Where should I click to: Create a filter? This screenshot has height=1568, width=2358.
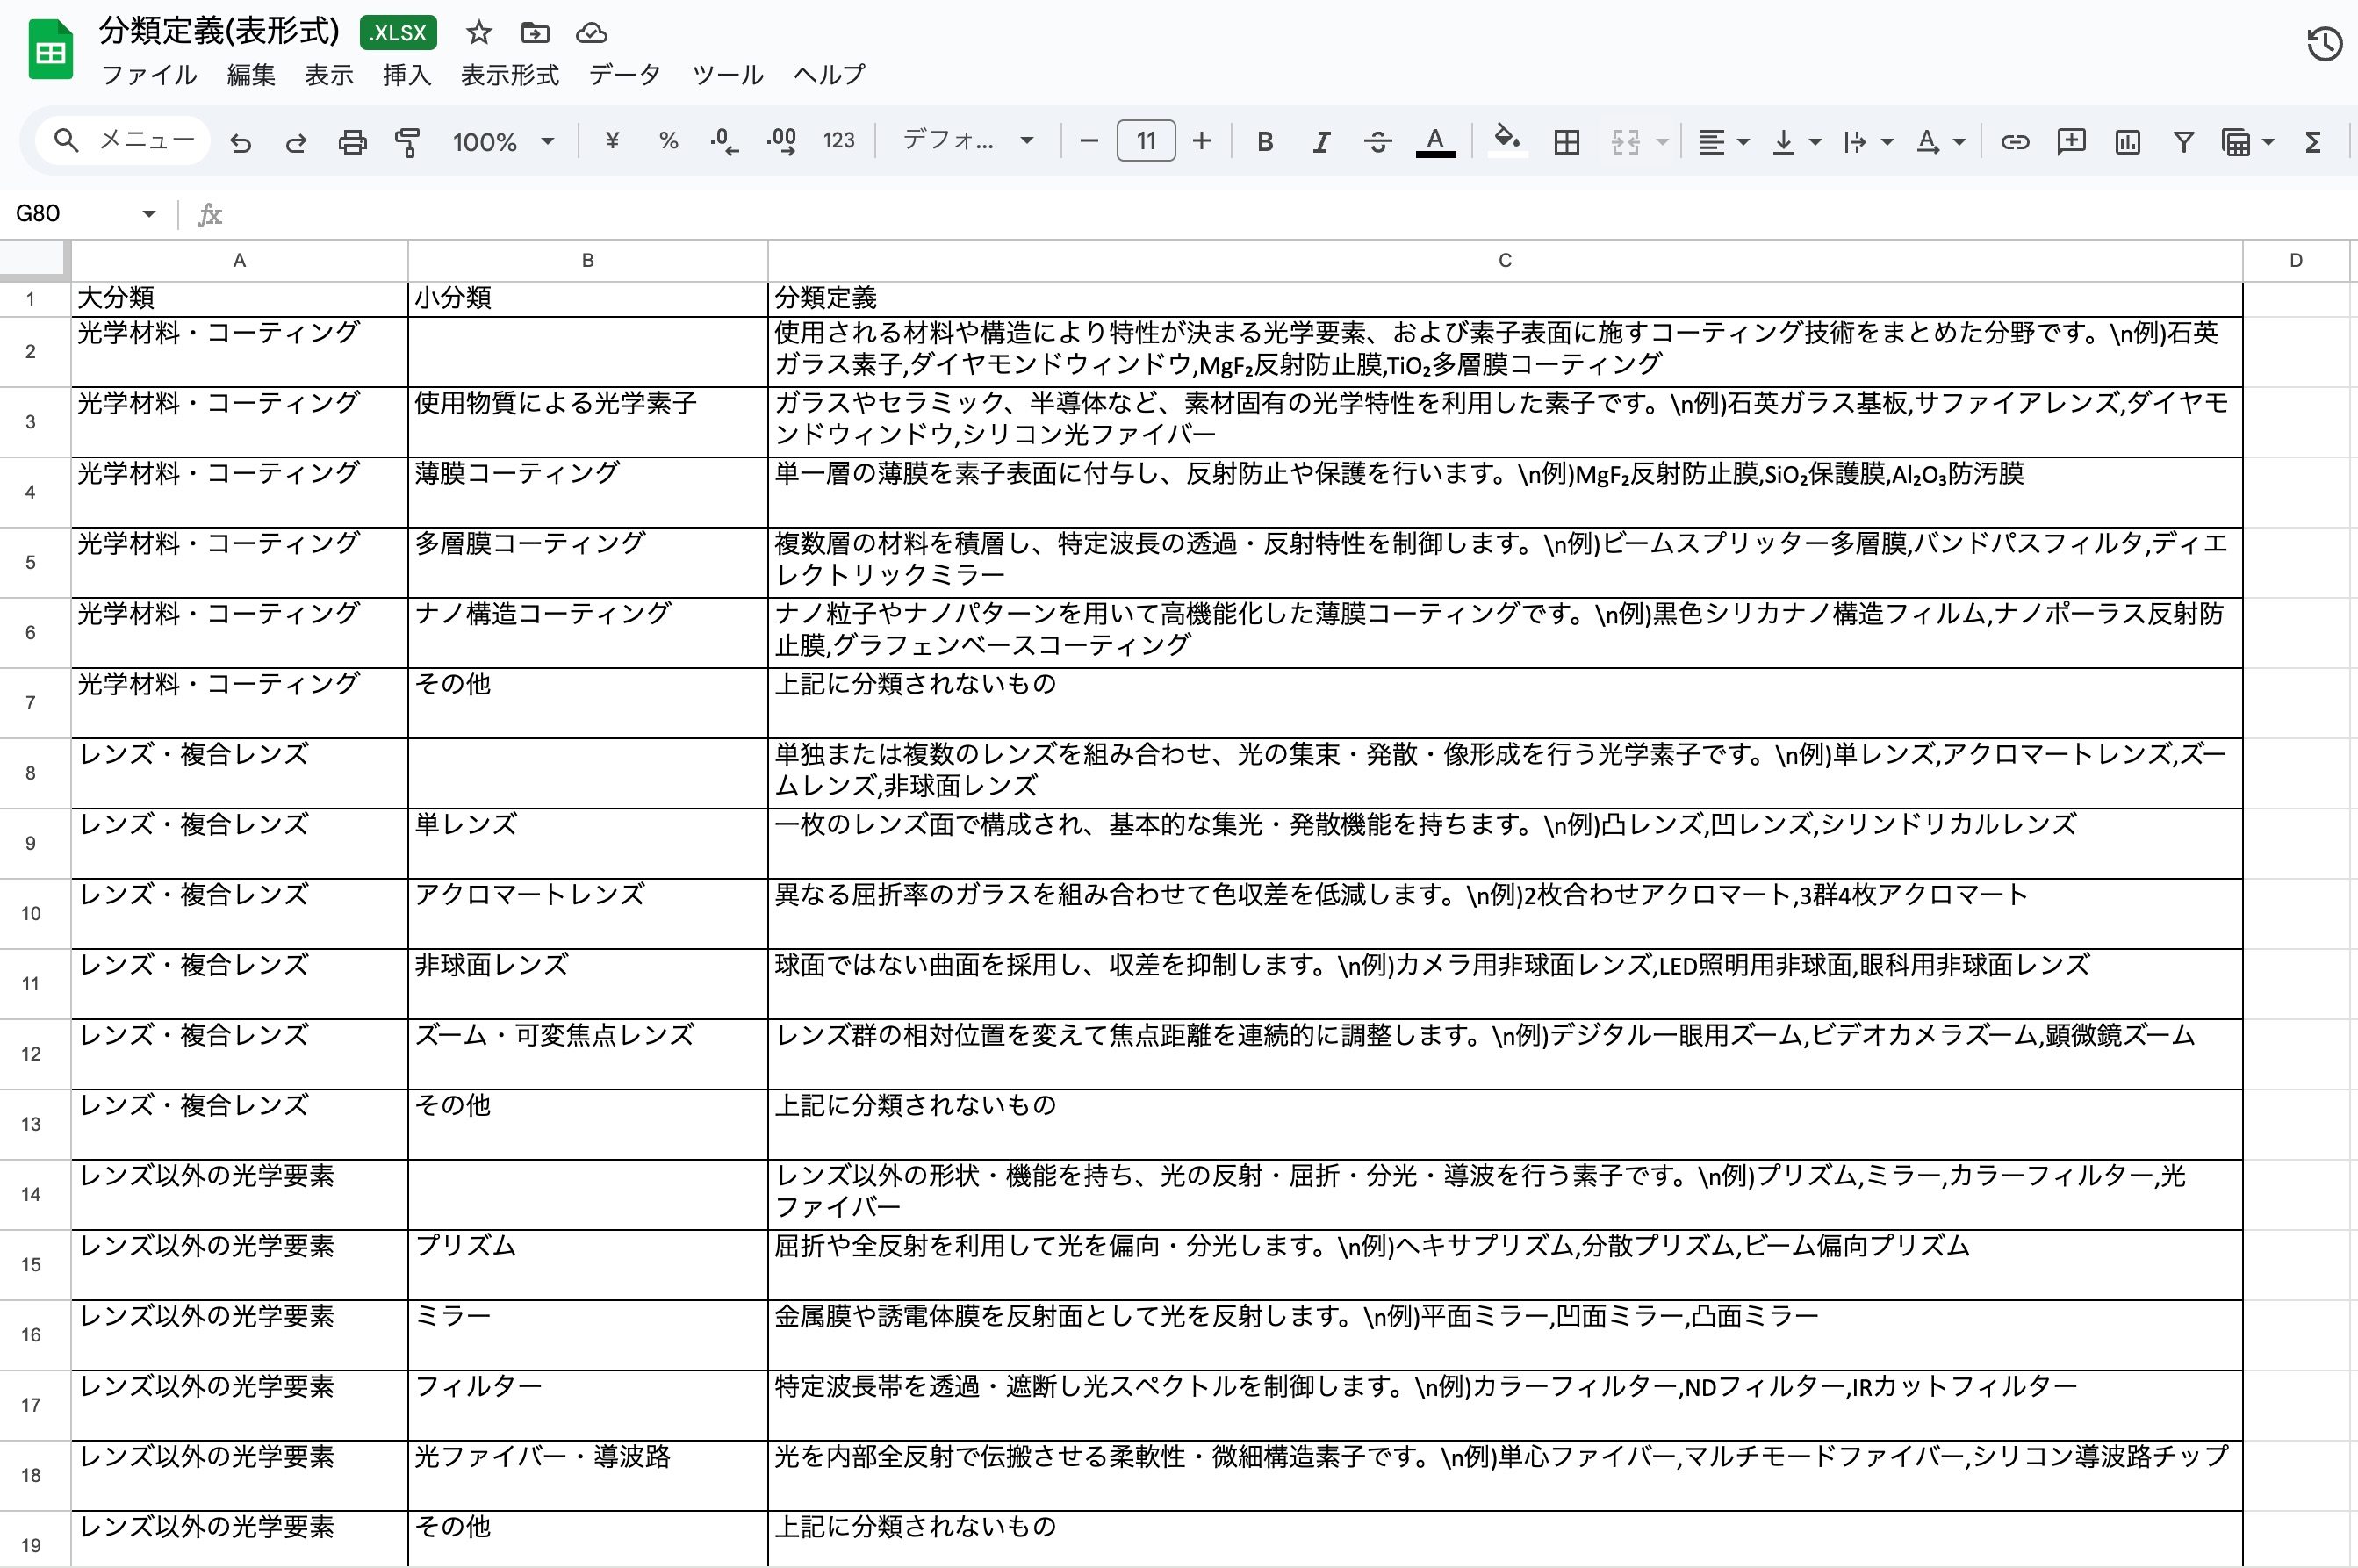tap(2183, 142)
